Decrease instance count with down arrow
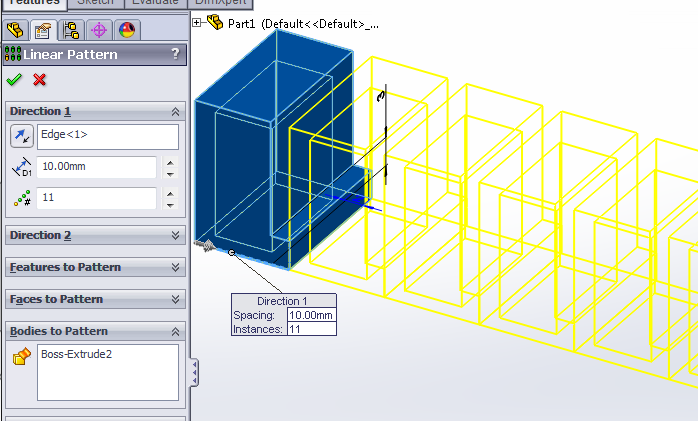 tap(170, 204)
